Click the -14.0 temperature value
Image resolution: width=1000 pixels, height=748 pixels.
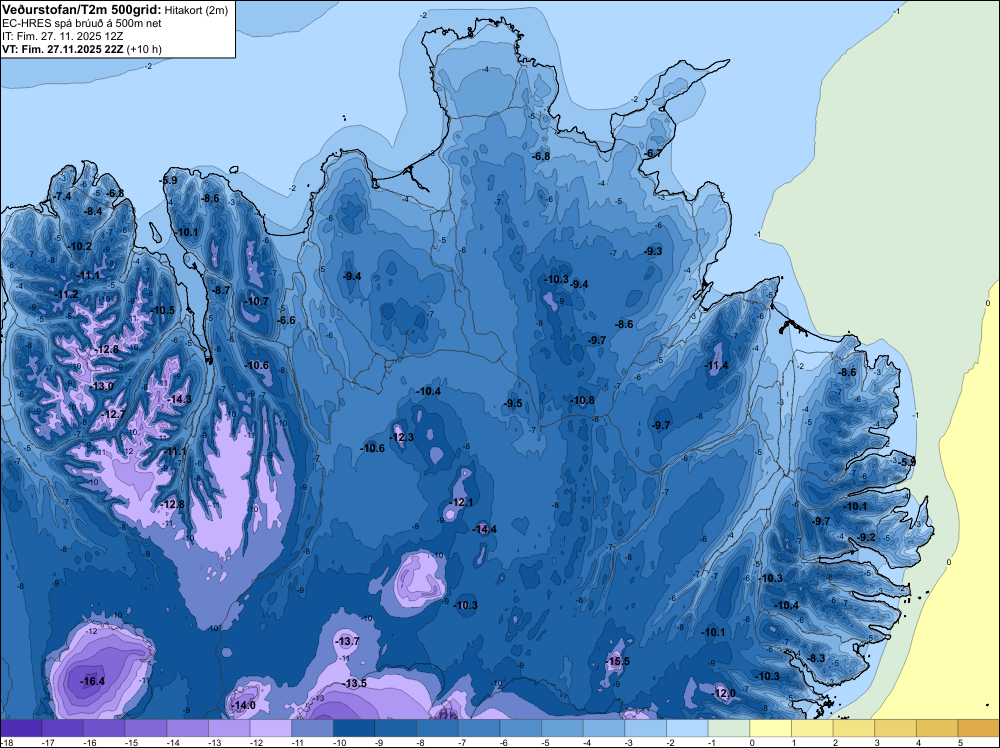tap(244, 705)
